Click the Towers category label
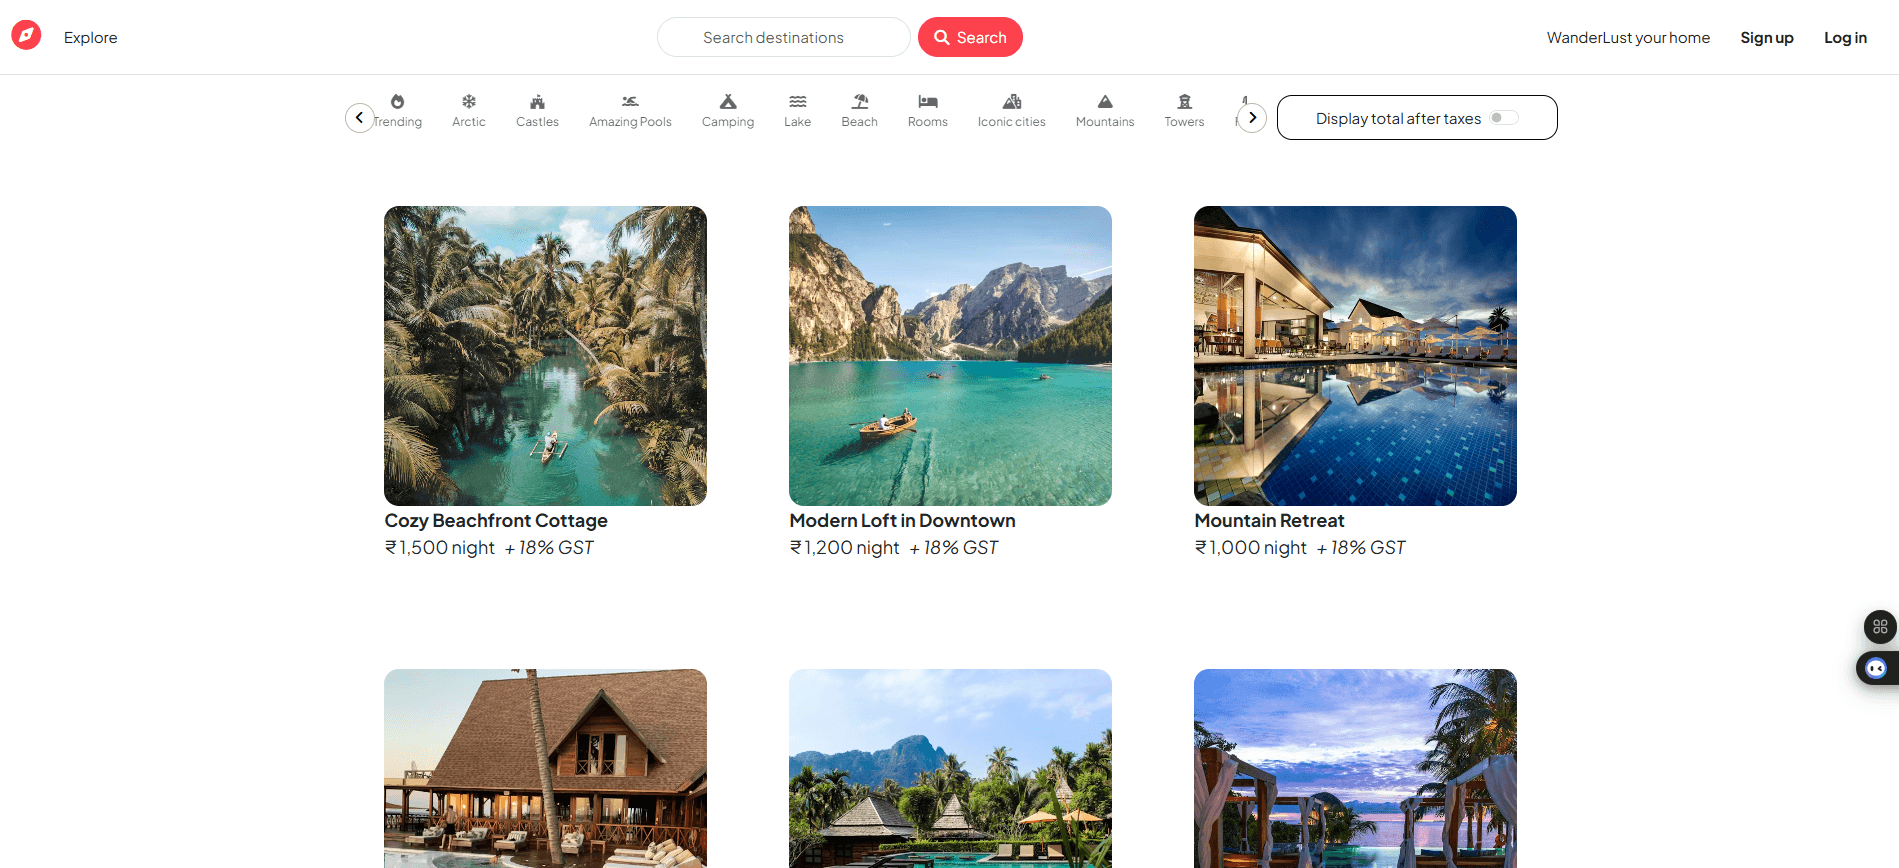The width and height of the screenshot is (1899, 868). (x=1185, y=122)
